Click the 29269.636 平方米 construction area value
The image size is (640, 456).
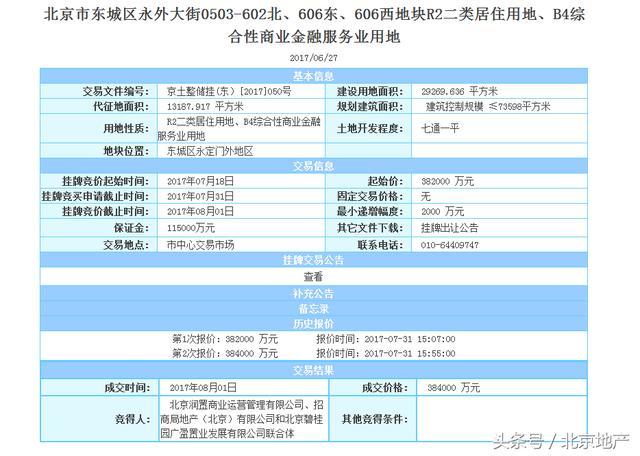[x=459, y=91]
